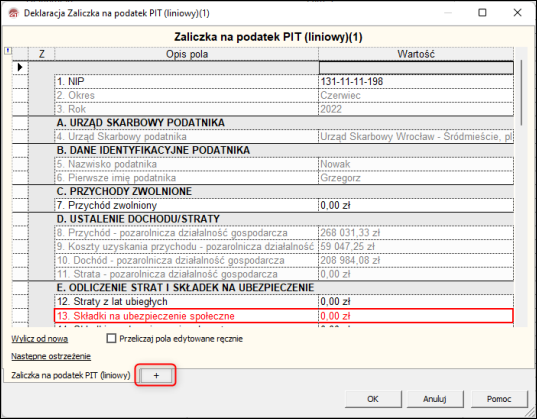Add new tab with the plus button

[x=156, y=375]
